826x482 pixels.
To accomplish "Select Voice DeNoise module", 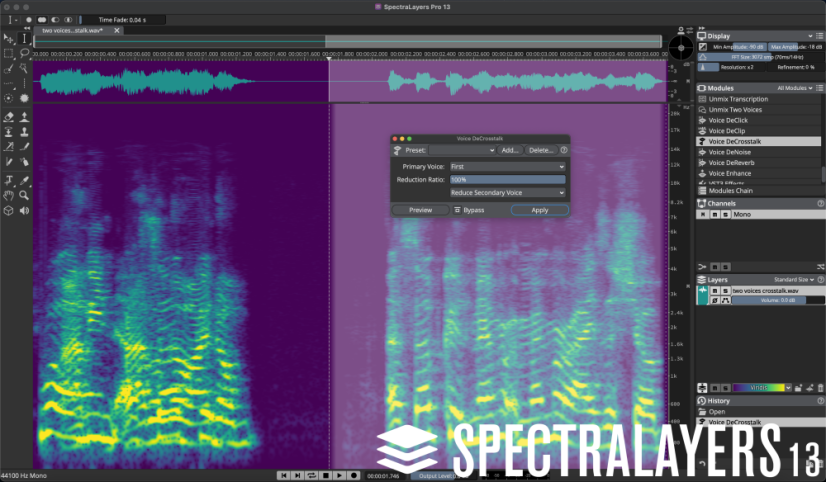I will (759, 152).
